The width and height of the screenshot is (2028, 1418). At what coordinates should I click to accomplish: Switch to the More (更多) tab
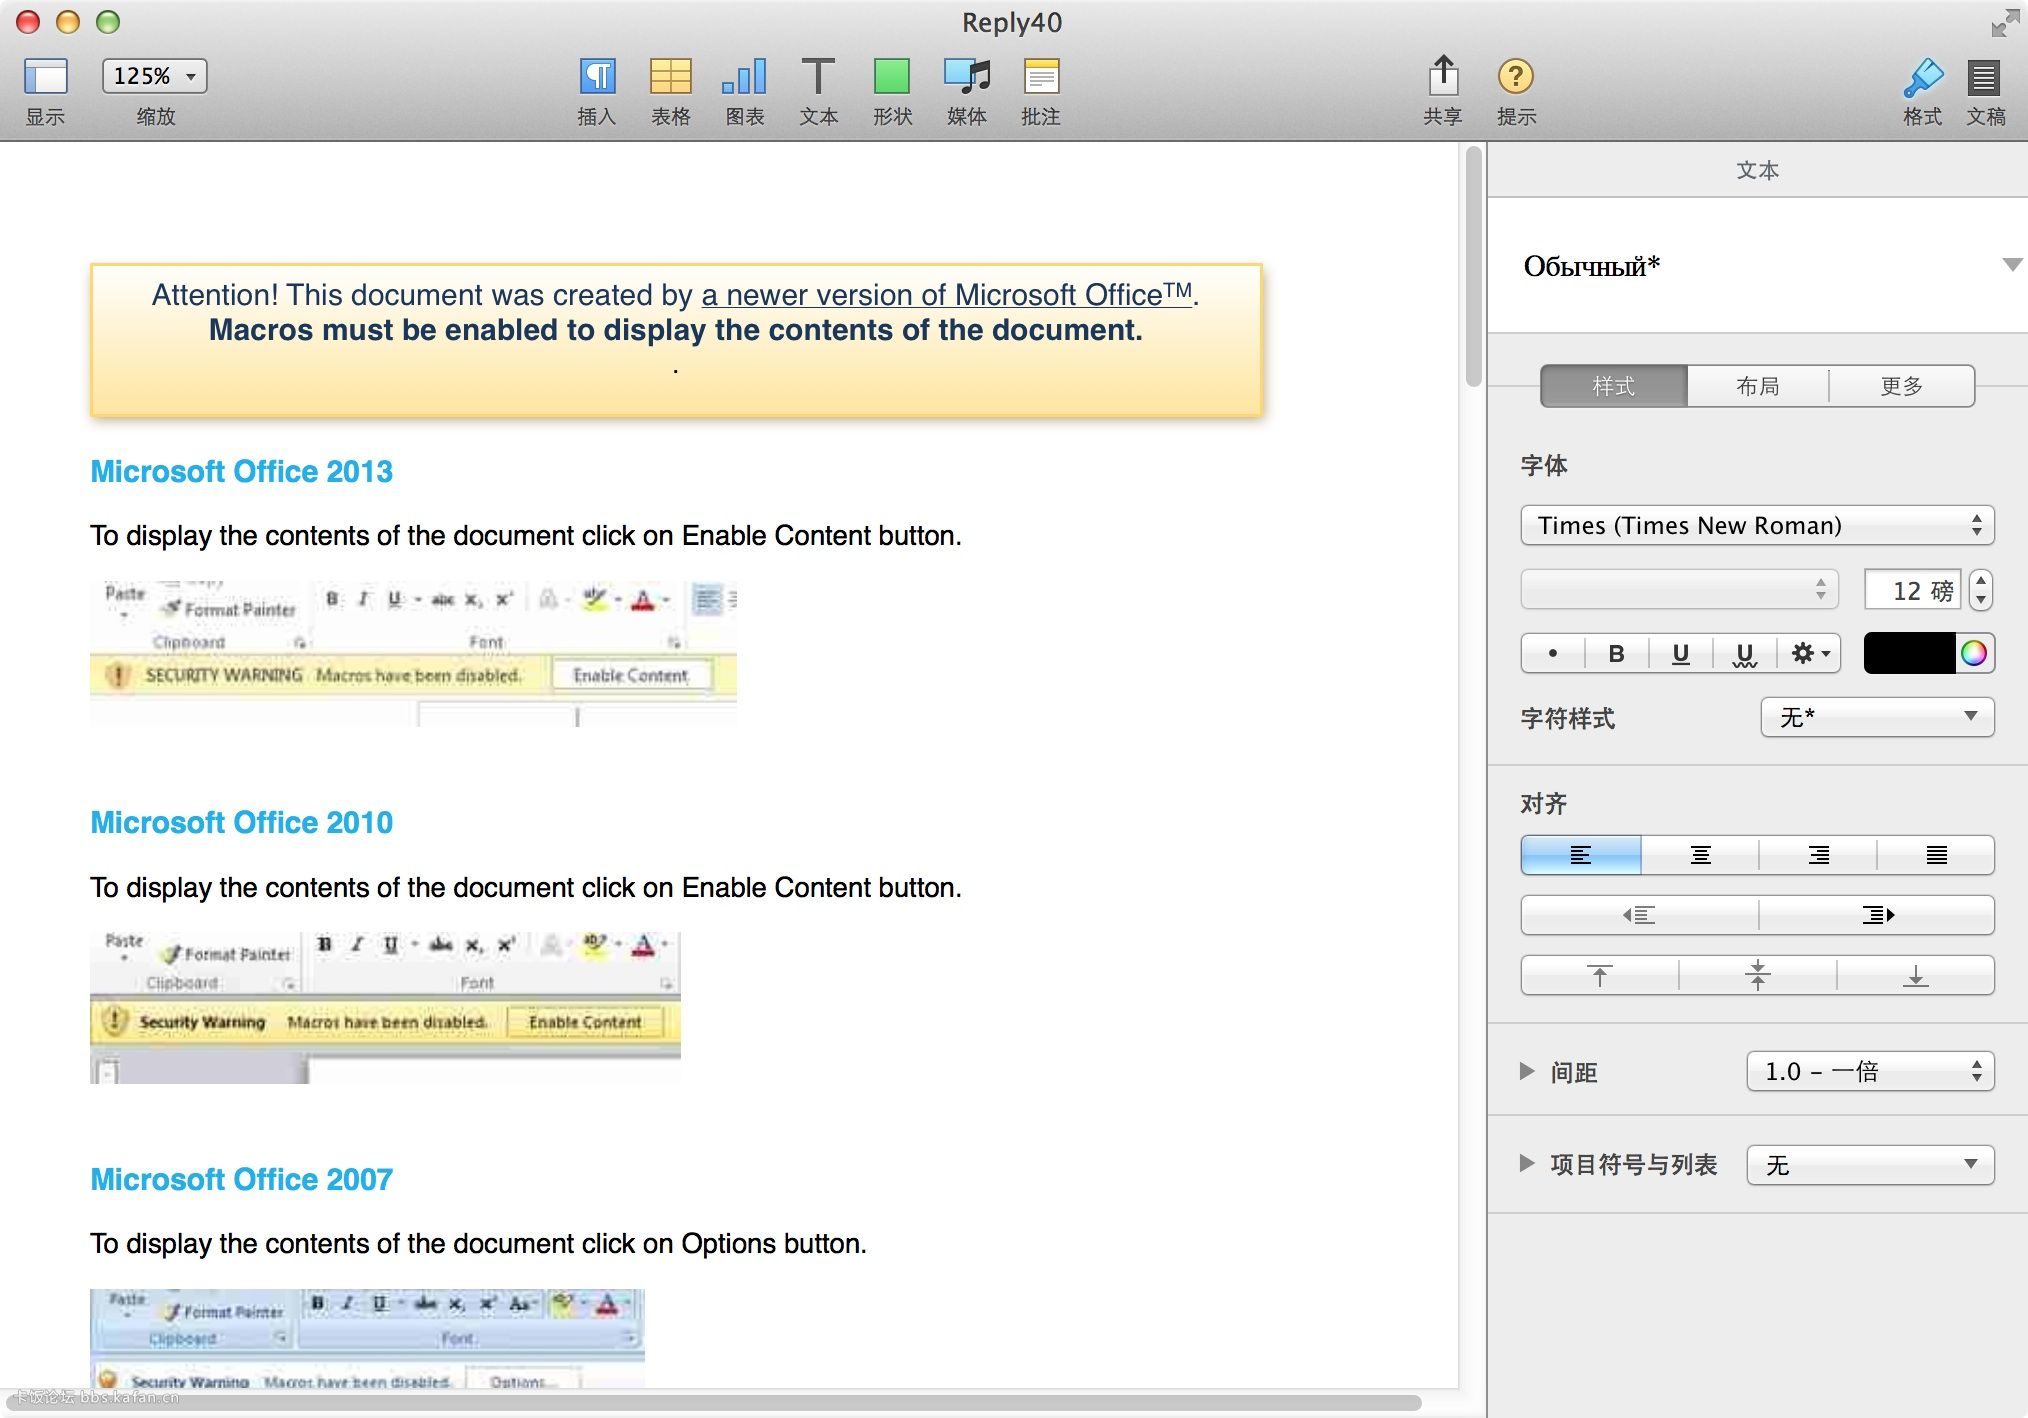1901,386
